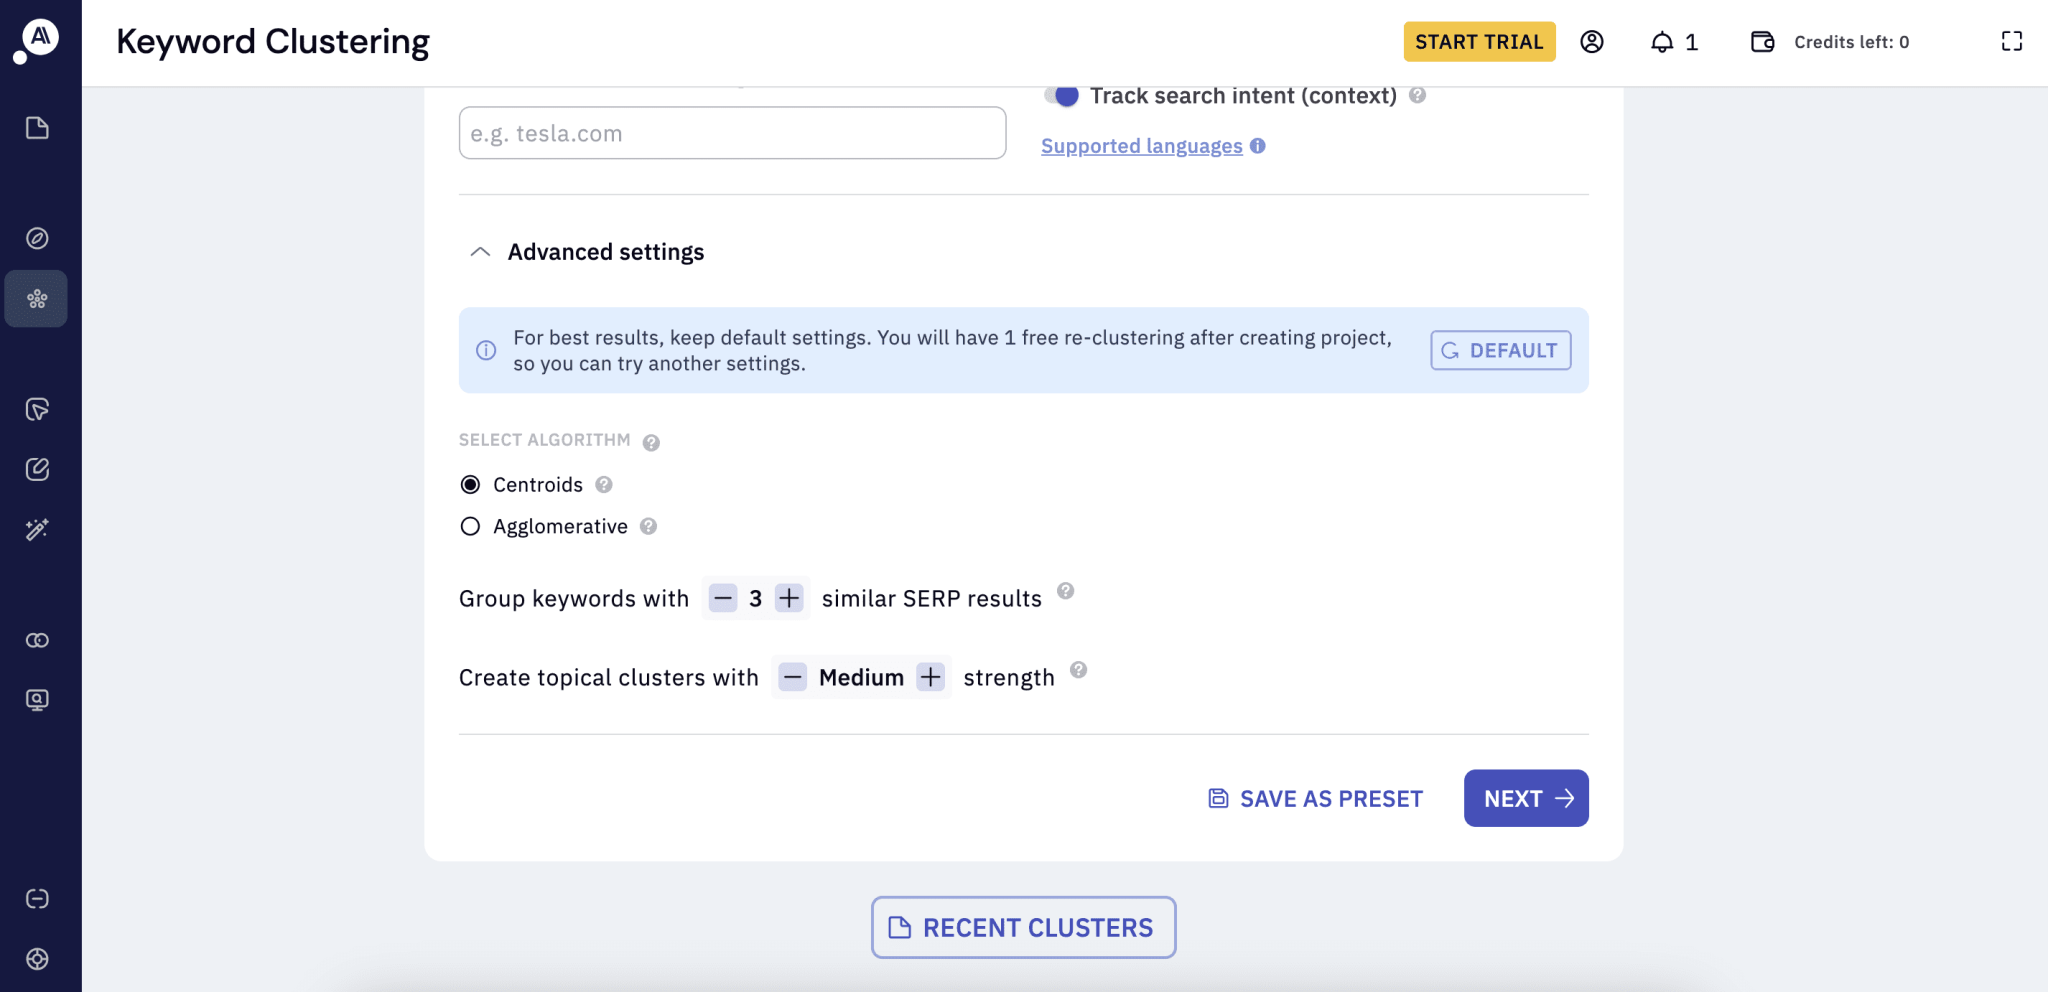The height and width of the screenshot is (992, 2048).
Task: Select the edit/compose icon in the sidebar
Action: tap(37, 468)
